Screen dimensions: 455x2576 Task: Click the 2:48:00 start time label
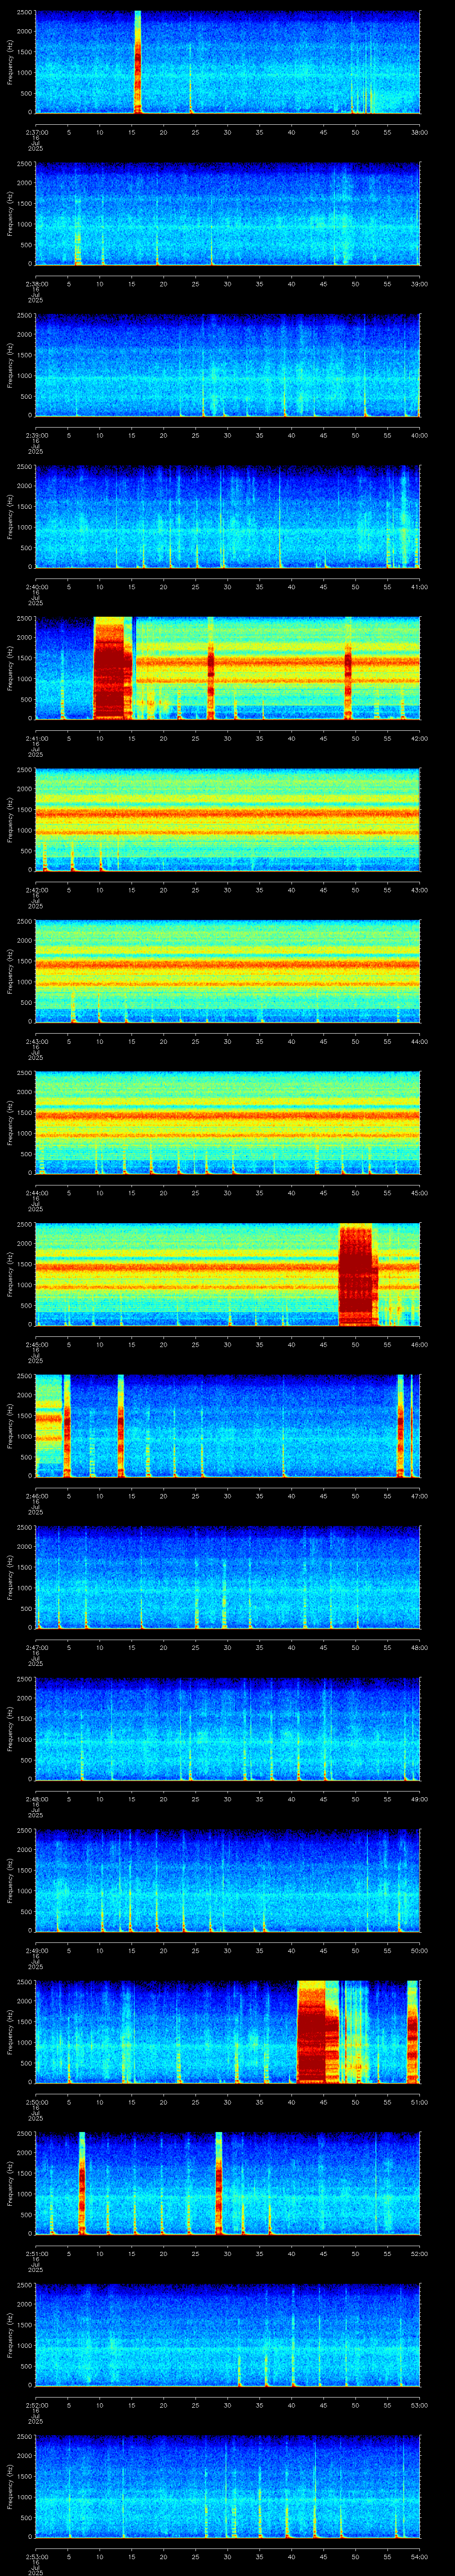tap(36, 1798)
